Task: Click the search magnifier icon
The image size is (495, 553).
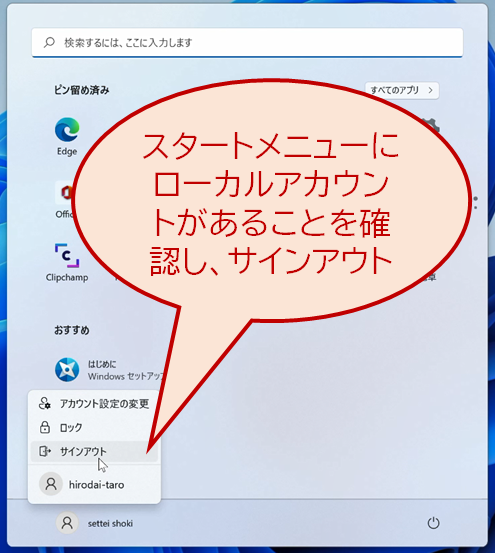Action: (x=49, y=42)
